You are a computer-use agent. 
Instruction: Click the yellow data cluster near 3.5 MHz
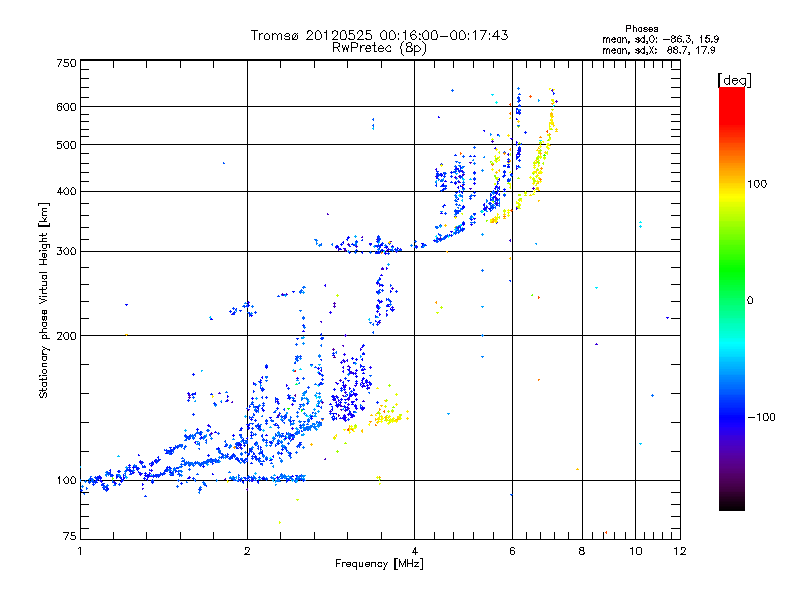pos(388,416)
